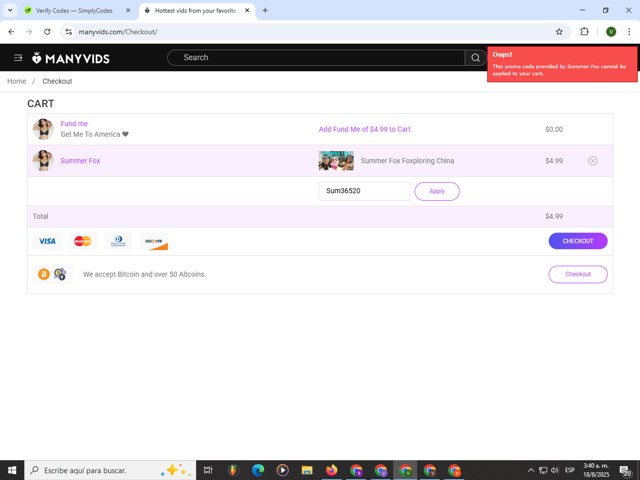
Task: Click the crypto Checkout outline button
Action: tap(578, 274)
